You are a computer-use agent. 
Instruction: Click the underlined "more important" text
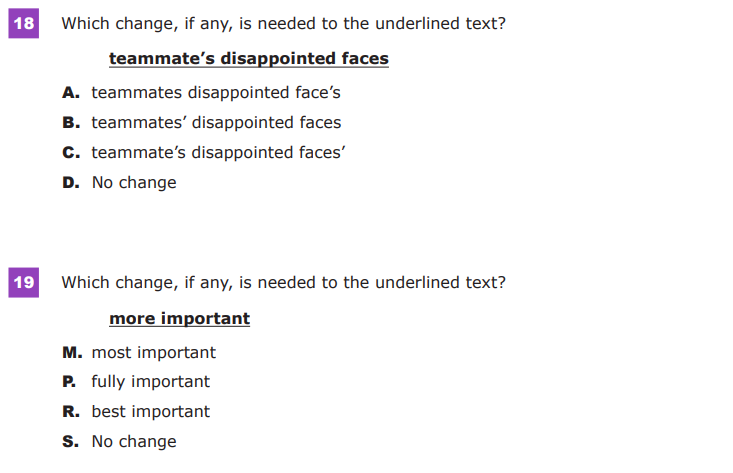pos(179,319)
